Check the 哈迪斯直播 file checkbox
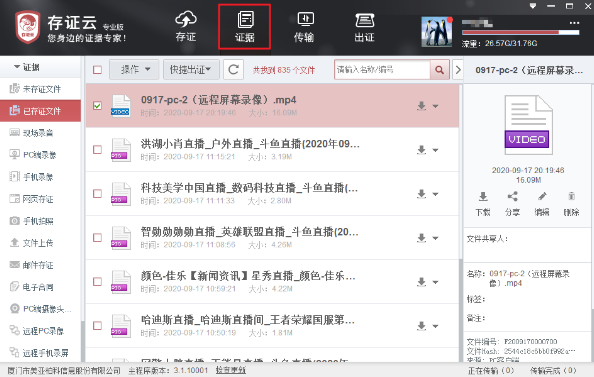This screenshot has width=594, height=377. tap(97, 325)
